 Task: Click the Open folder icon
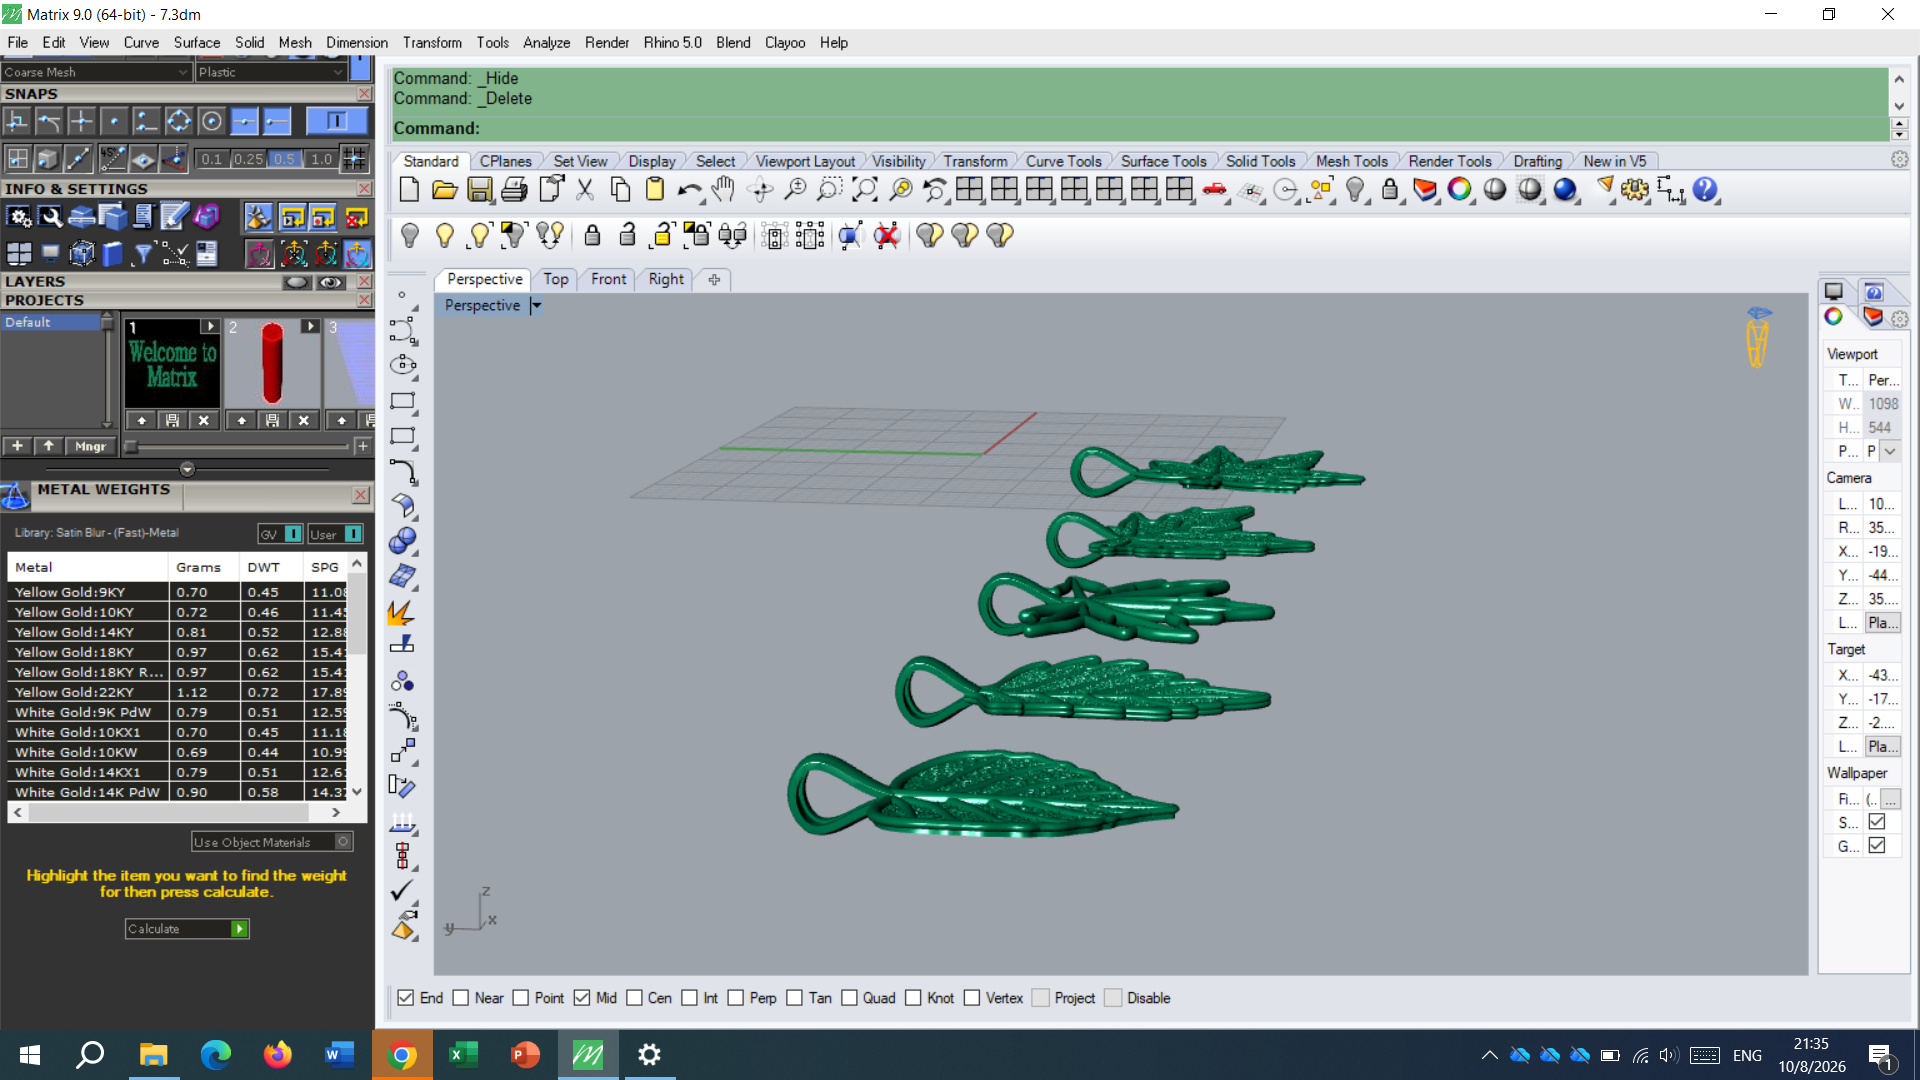[444, 190]
